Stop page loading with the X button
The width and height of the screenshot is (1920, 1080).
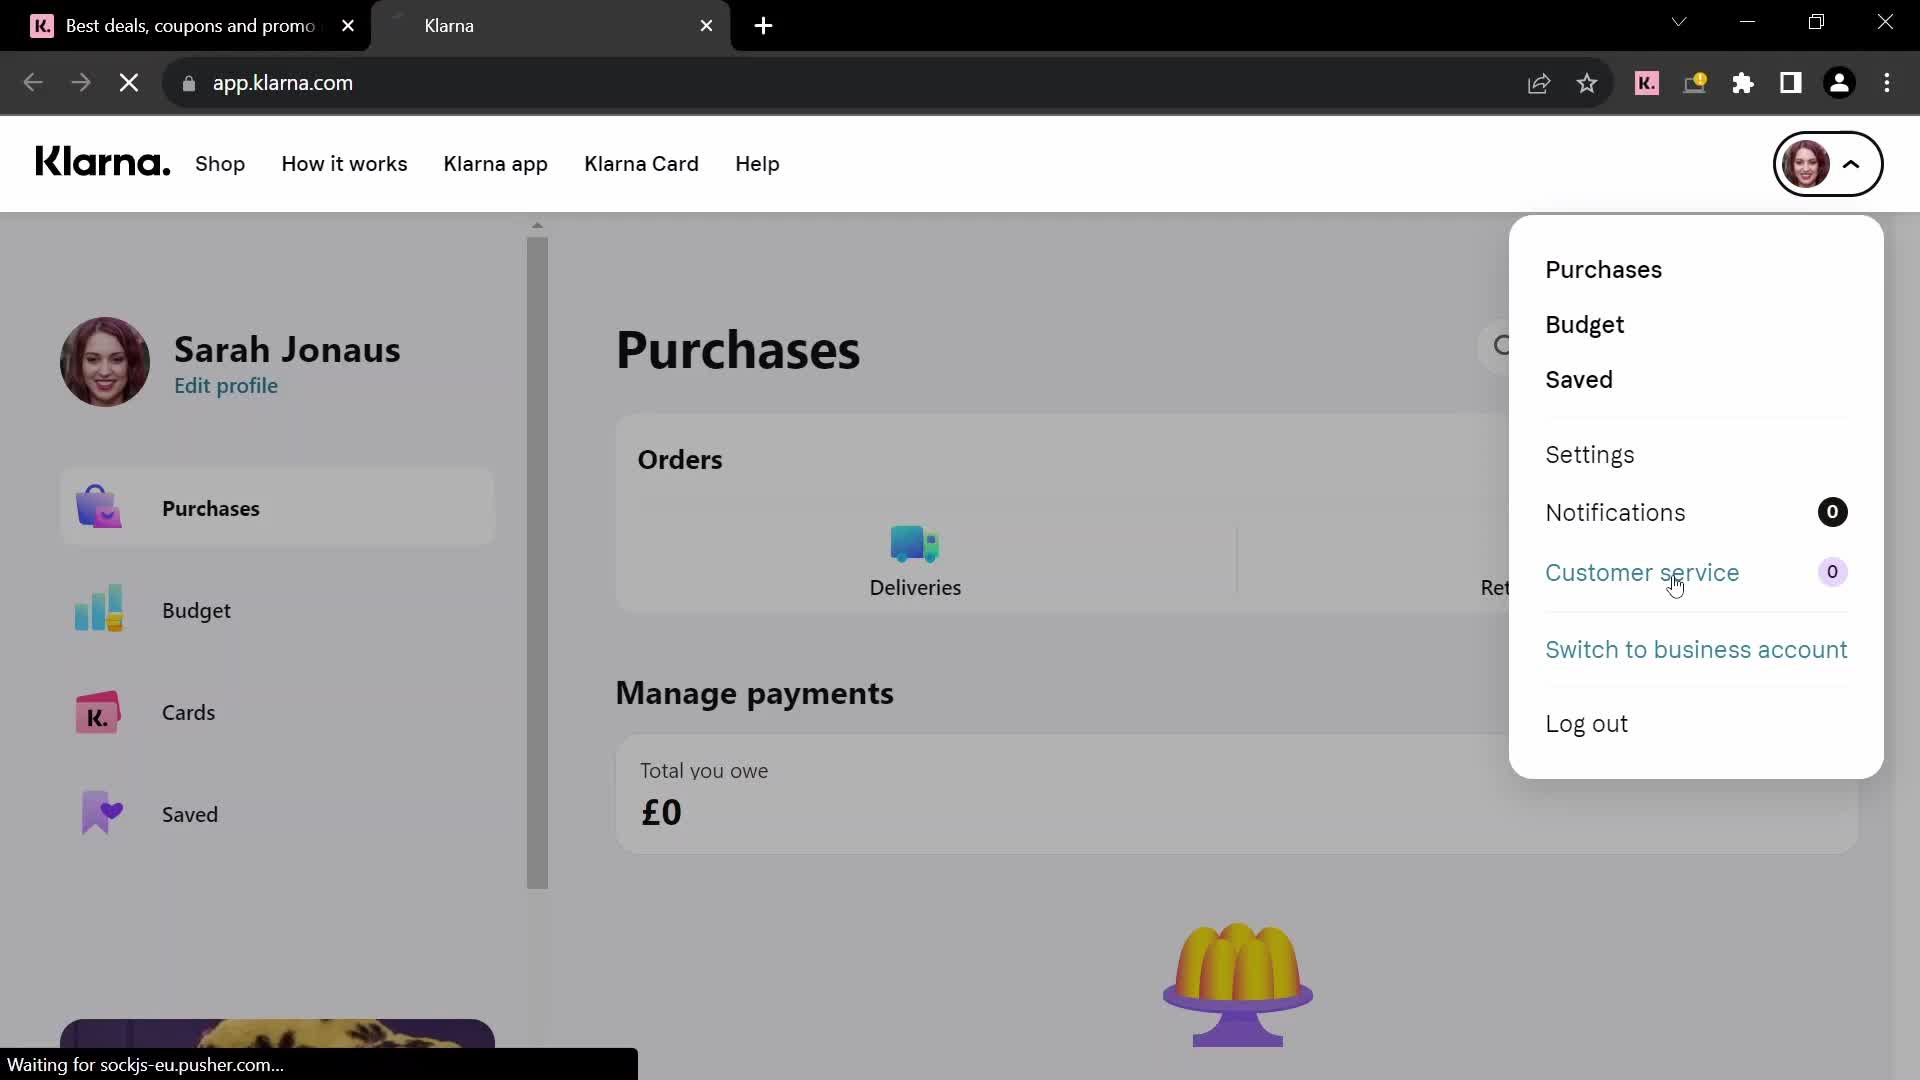click(x=129, y=83)
